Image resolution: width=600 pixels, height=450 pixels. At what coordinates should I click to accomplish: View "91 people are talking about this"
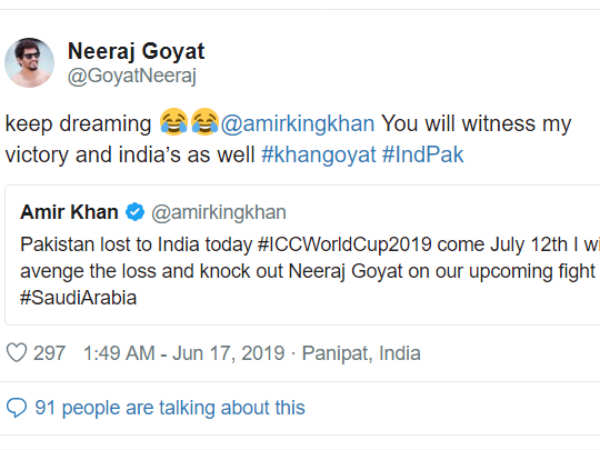coord(170,407)
